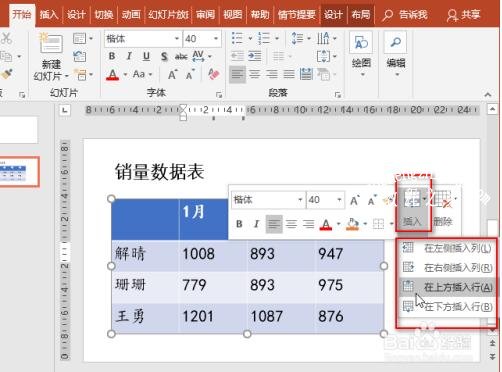Click the 共享 share button

coord(463,15)
